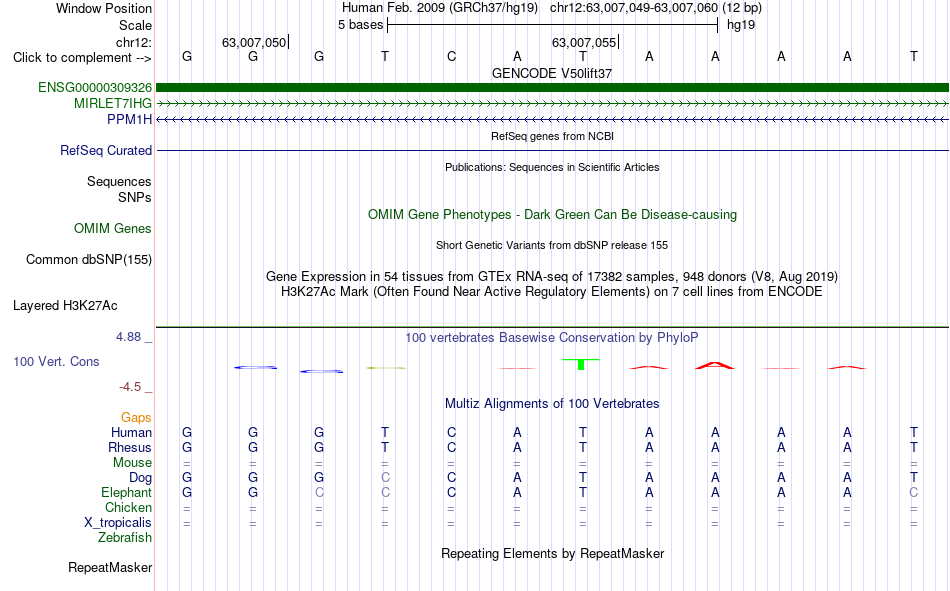Click the SNPs track label
950x591 pixels.
click(135, 198)
